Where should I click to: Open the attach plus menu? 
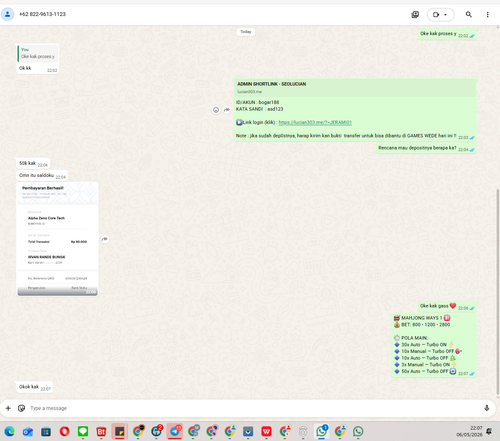(8, 408)
